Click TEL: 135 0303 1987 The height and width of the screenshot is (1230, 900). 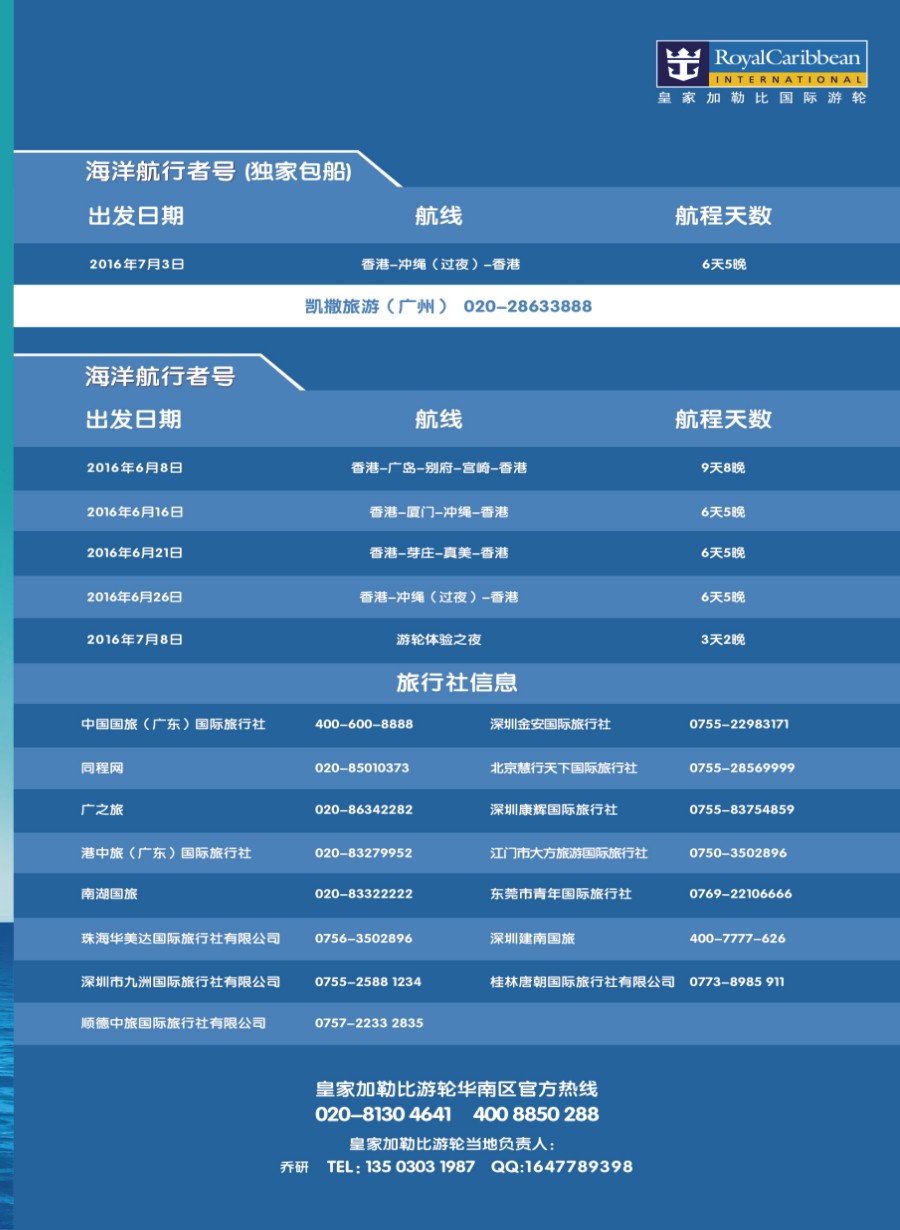coord(401,1167)
